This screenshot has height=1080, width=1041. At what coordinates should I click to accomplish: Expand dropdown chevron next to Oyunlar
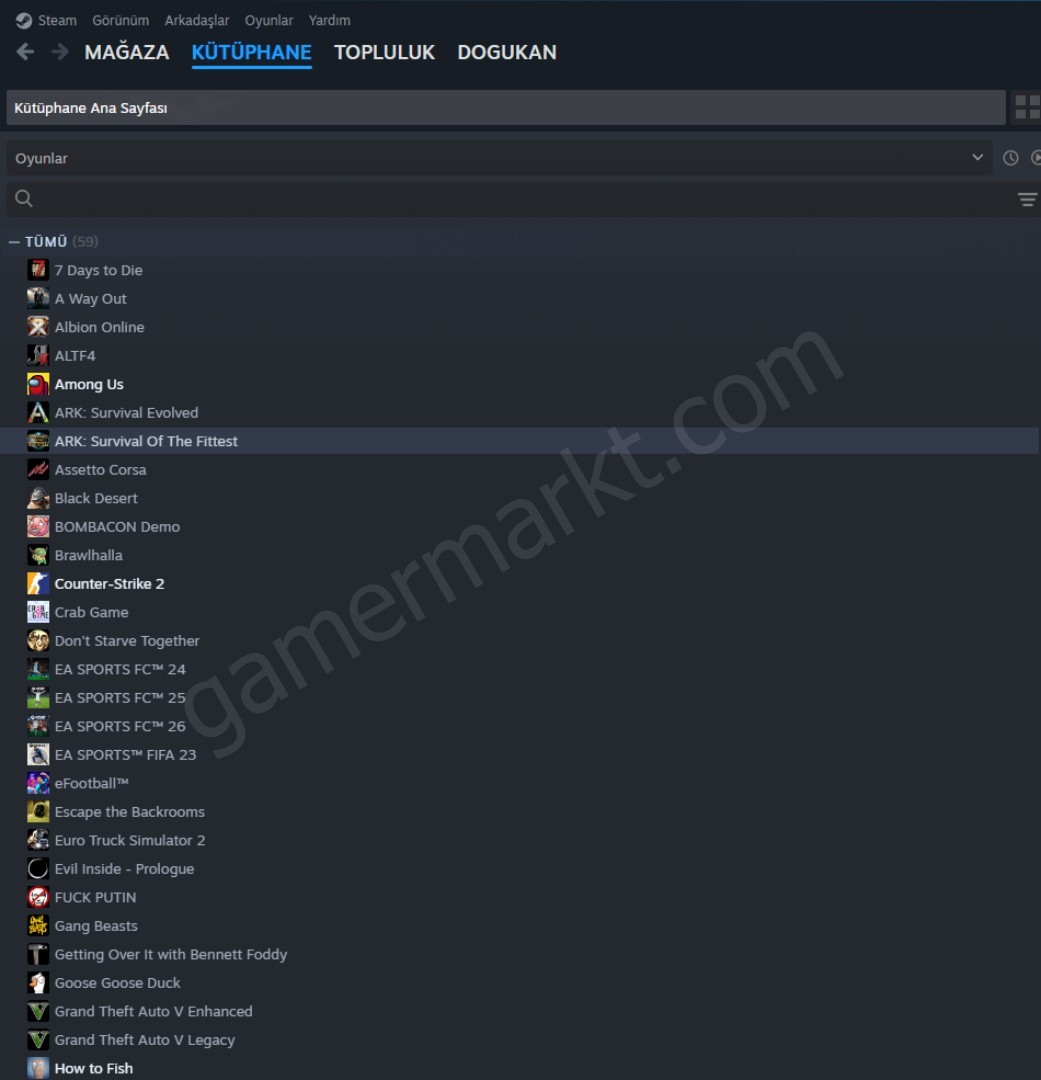click(x=977, y=158)
